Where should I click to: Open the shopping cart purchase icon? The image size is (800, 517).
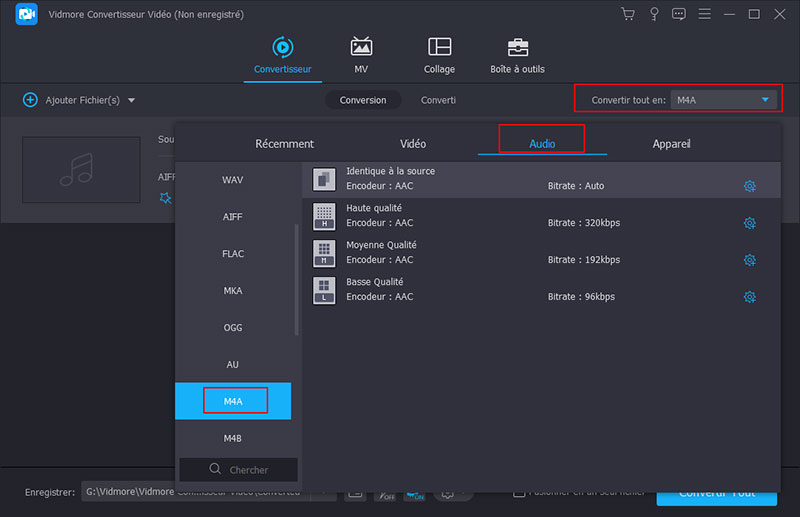point(628,14)
